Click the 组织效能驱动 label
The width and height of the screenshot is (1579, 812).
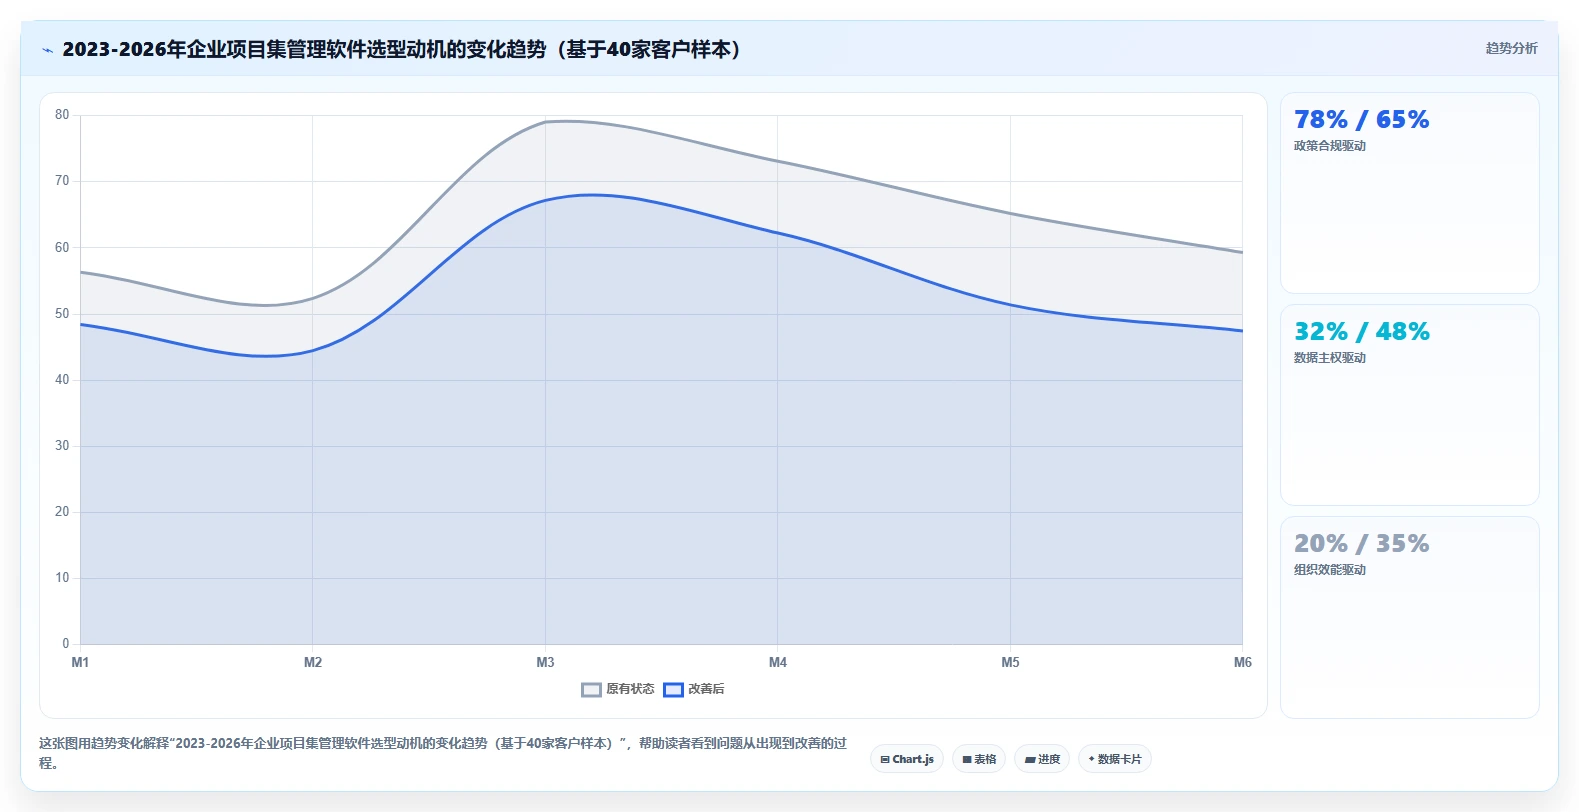tap(1330, 570)
